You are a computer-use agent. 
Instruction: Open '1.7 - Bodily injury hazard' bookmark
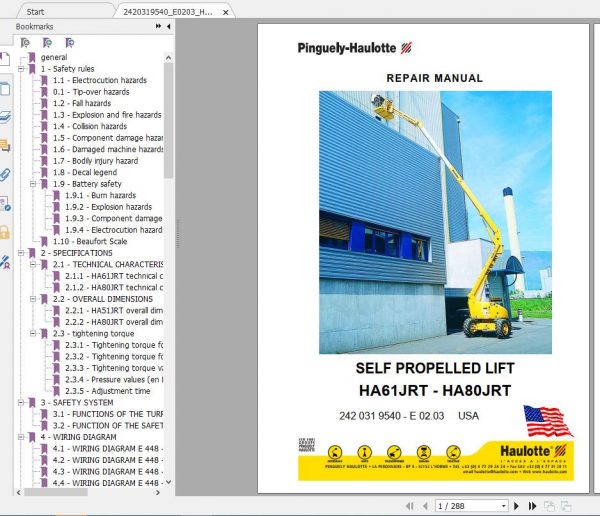96,161
